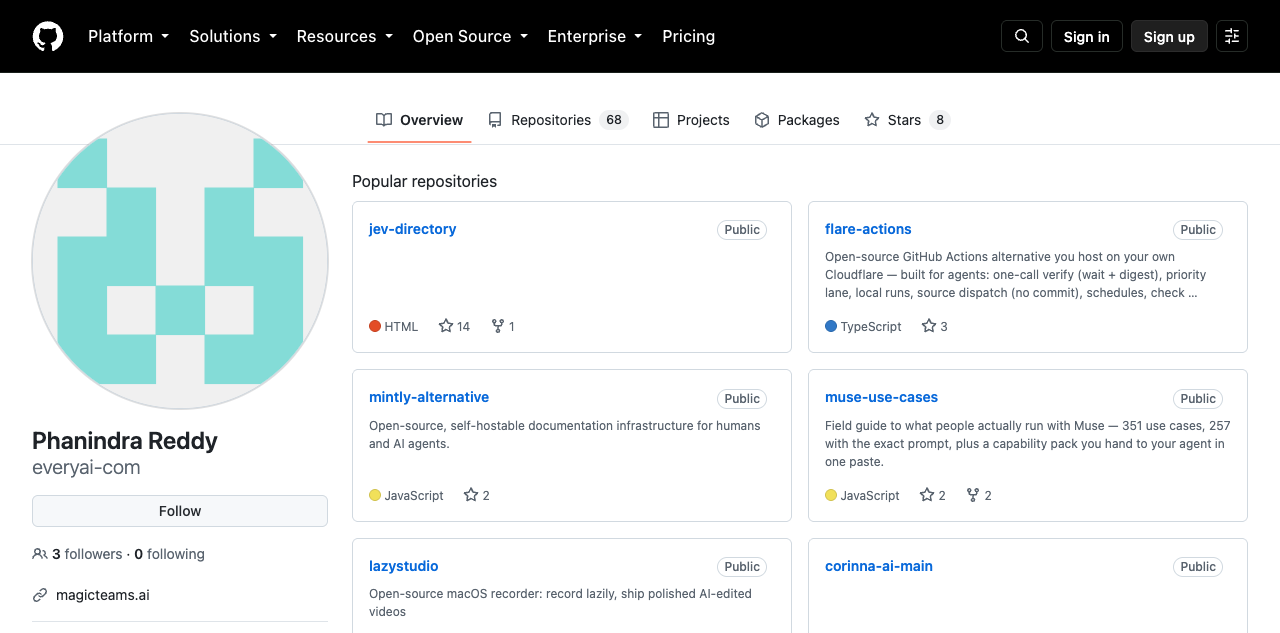Image resolution: width=1280 pixels, height=633 pixels.
Task: Click the star icon of jev-directory
Action: coord(446,326)
